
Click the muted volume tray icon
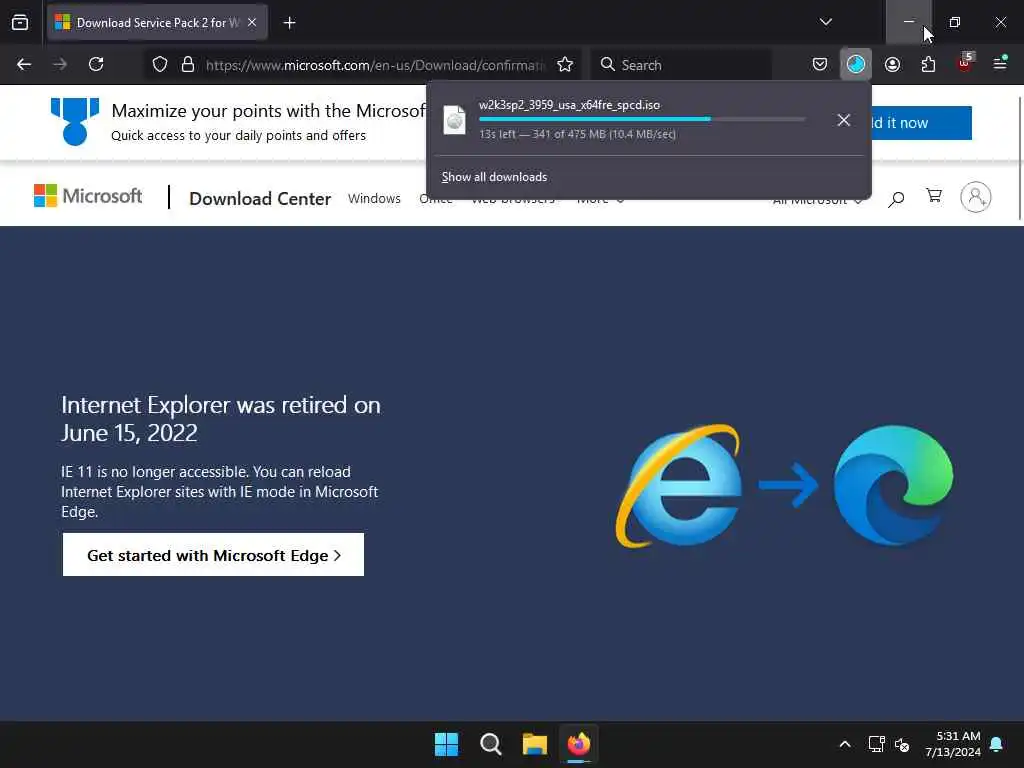point(902,744)
